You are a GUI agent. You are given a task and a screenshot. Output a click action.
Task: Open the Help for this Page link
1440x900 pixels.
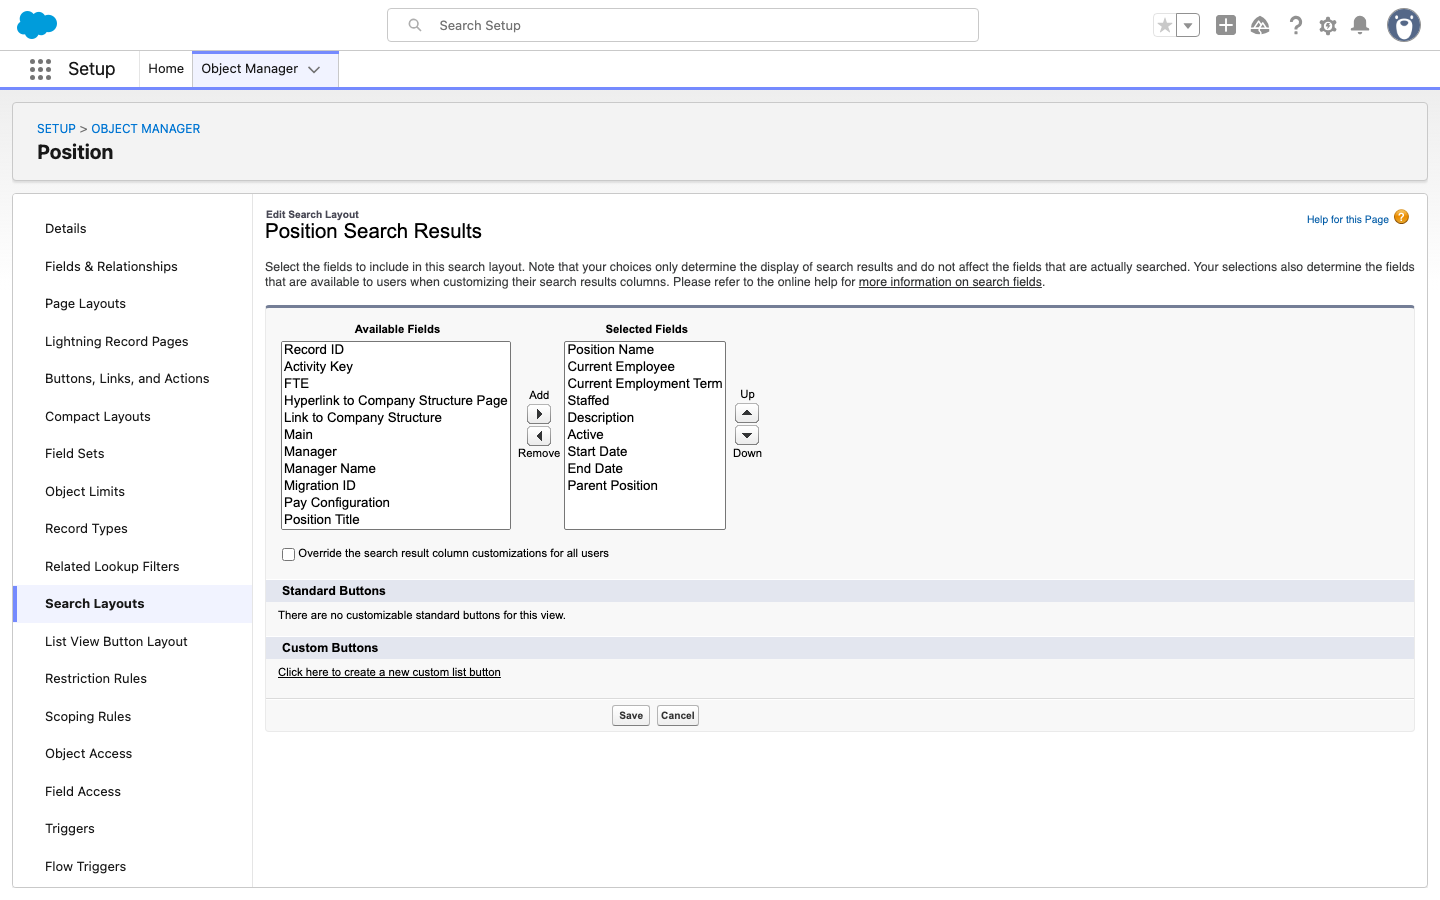pyautogui.click(x=1347, y=220)
